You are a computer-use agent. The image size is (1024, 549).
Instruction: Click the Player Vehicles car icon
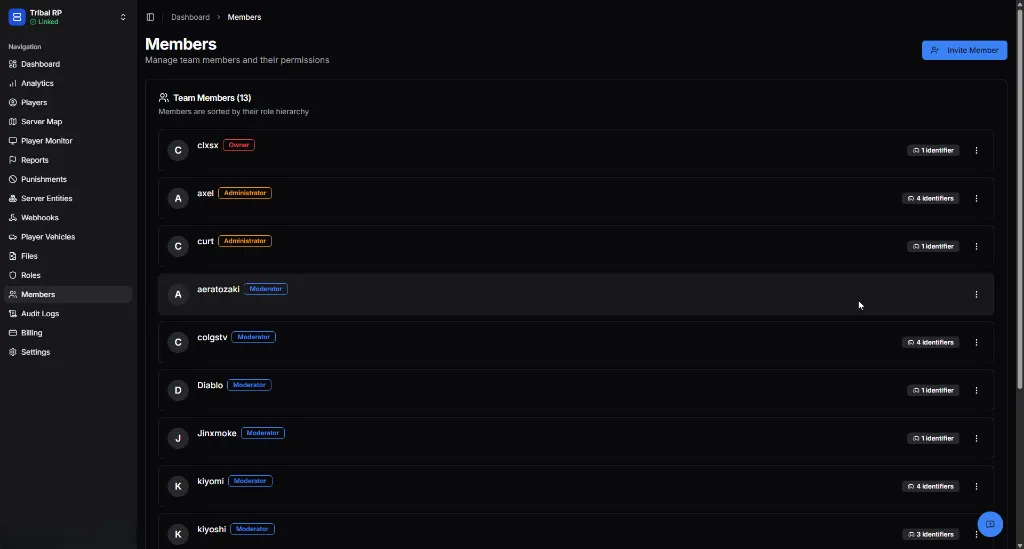click(x=12, y=237)
